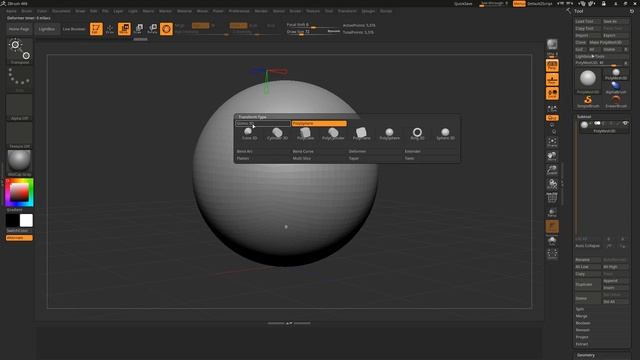Image resolution: width=640 pixels, height=360 pixels.
Task: Click Export in Tool panel
Action: click(x=615, y=36)
